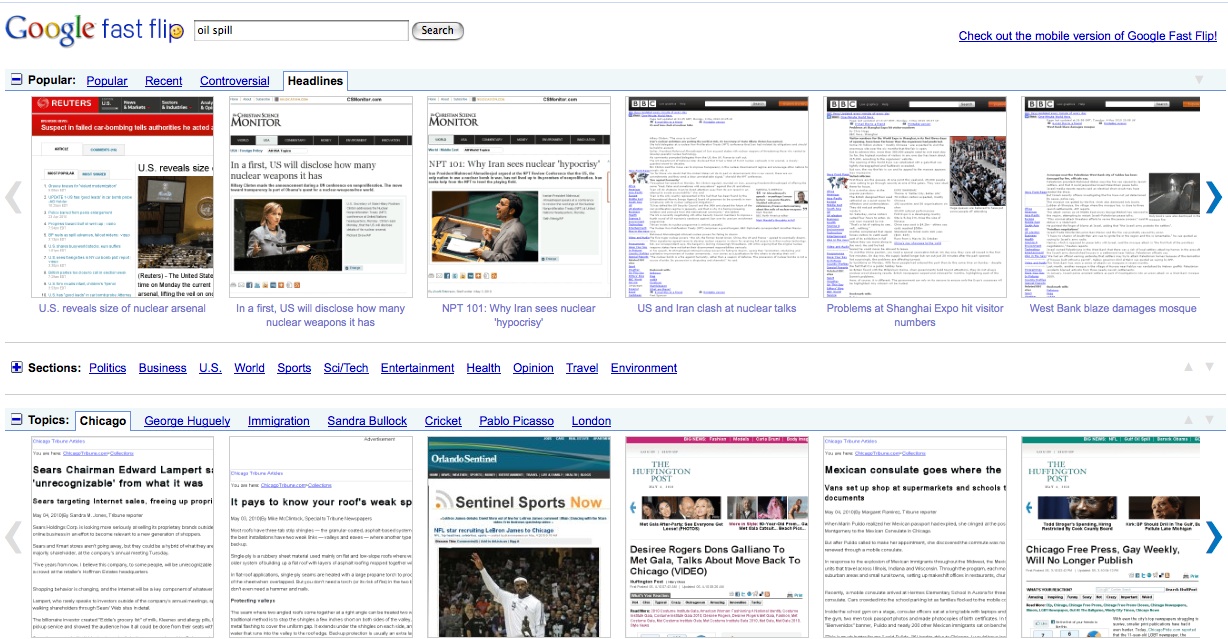The height and width of the screenshot is (639, 1228).
Task: Move the Topics row down with its arrow
Action: 1209,420
